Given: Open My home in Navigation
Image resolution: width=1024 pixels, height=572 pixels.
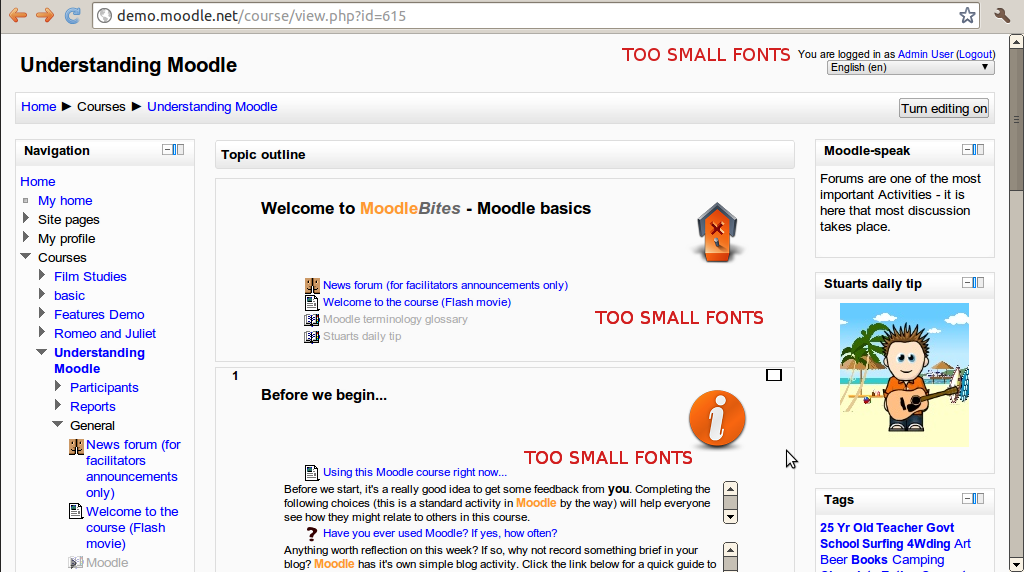Looking at the screenshot, I should (x=65, y=200).
